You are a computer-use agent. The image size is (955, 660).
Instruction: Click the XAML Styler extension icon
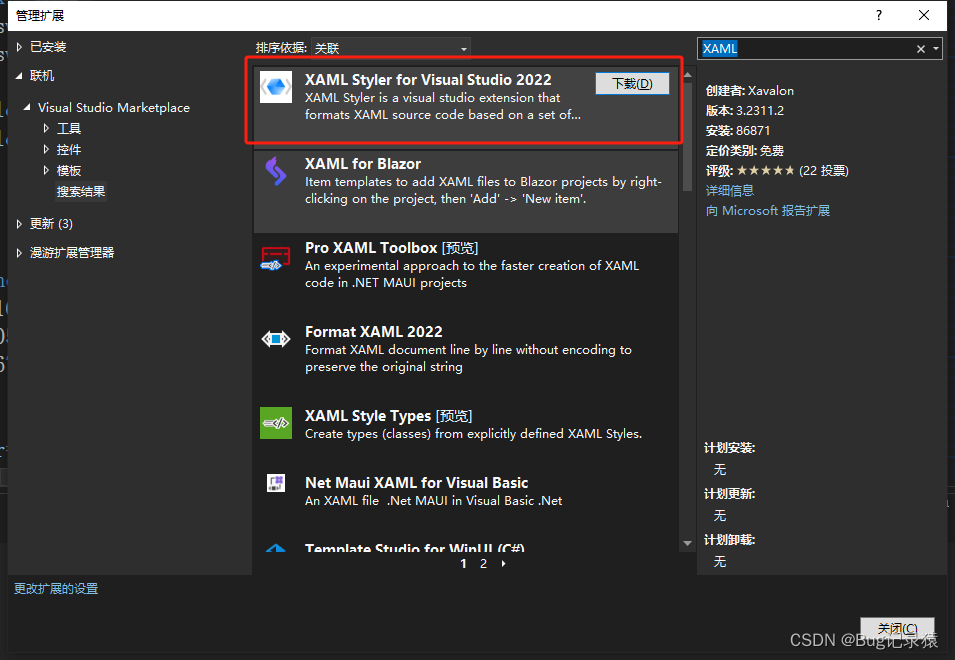[276, 87]
